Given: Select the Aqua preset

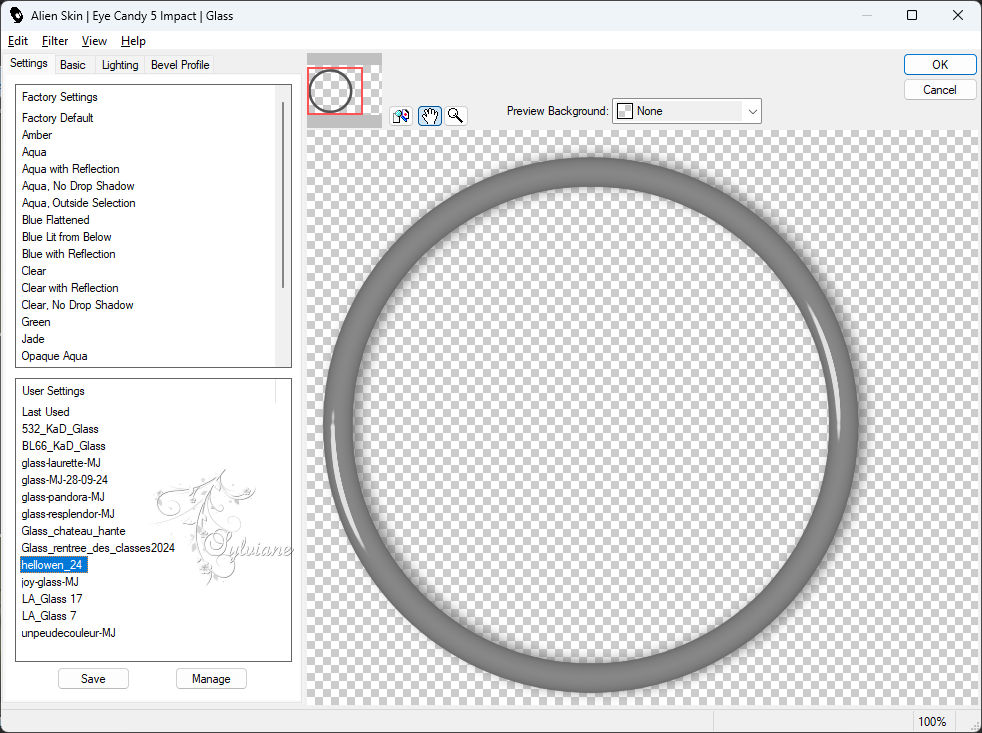Looking at the screenshot, I should pos(34,152).
